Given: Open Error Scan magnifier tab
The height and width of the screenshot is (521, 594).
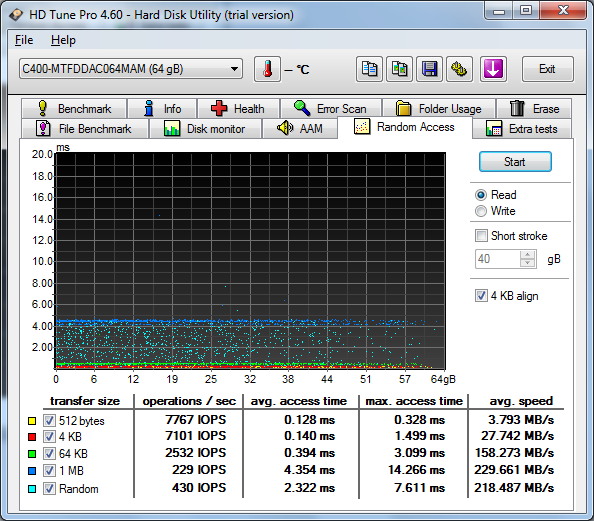Looking at the screenshot, I should tap(331, 109).
